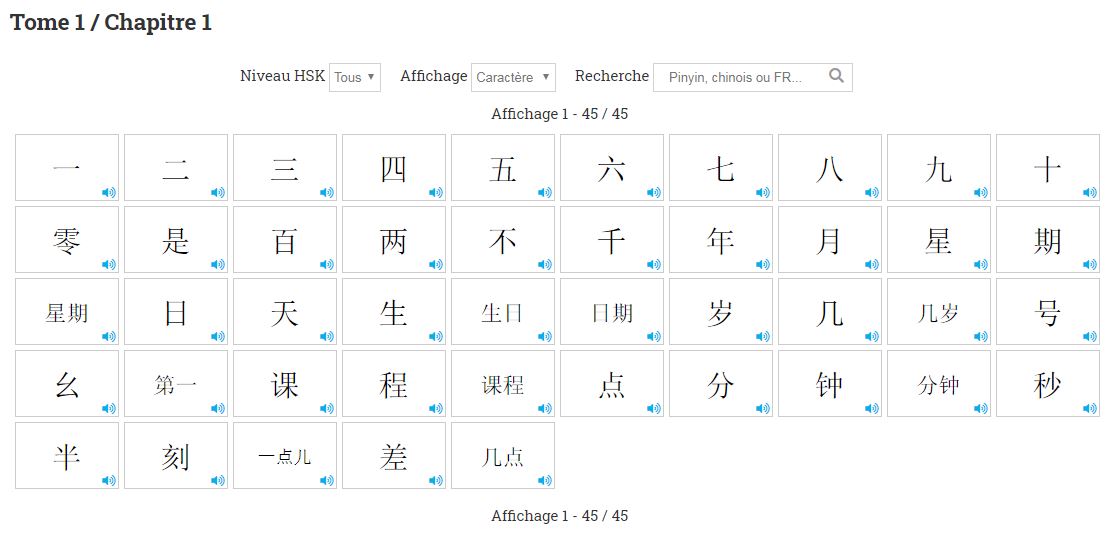This screenshot has width=1118, height=537.
Task: Open the Niveau HSK dropdown
Action: click(355, 77)
